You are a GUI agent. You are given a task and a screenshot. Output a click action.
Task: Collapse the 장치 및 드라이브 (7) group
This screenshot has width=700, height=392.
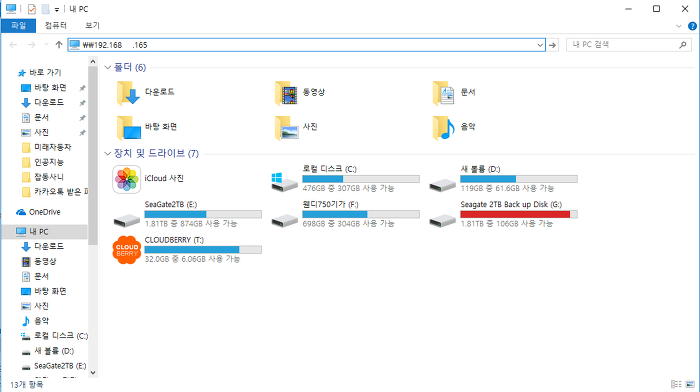click(x=107, y=154)
